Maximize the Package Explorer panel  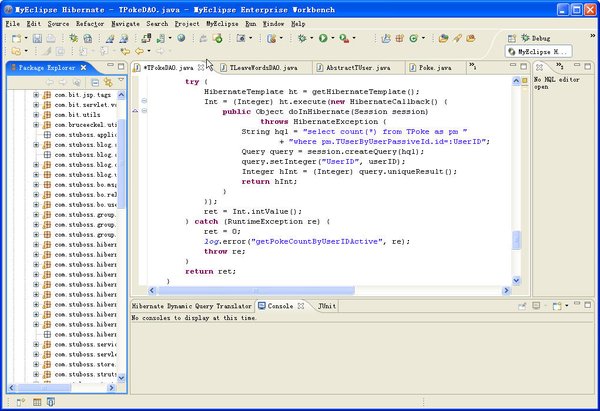(x=119, y=68)
